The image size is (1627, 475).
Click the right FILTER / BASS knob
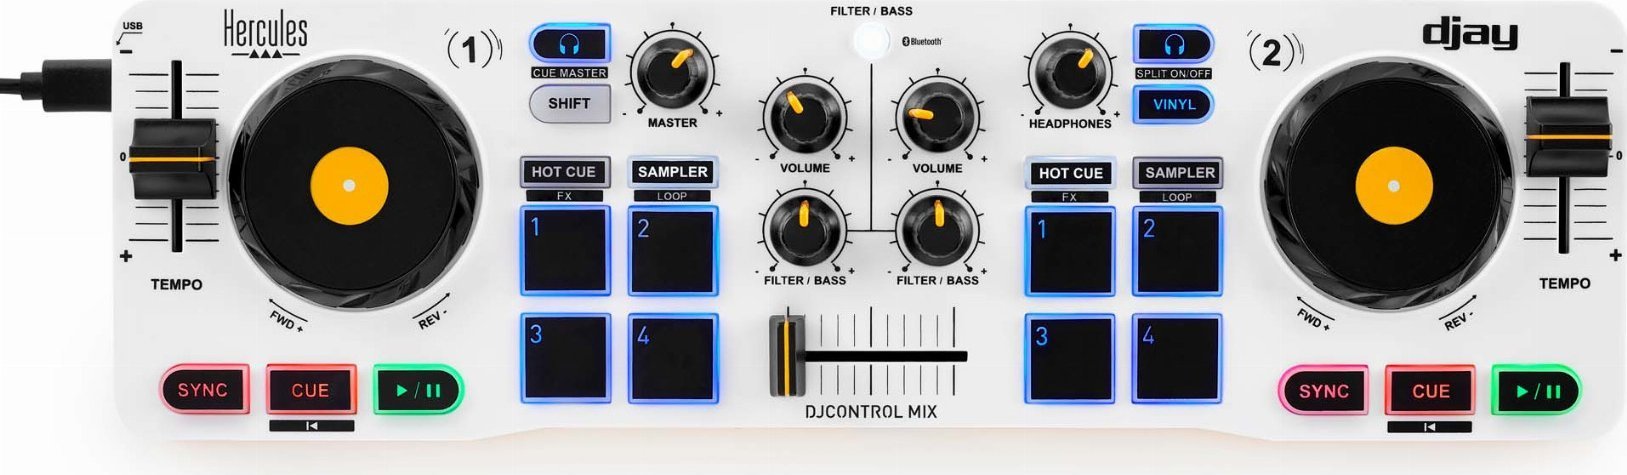click(937, 228)
